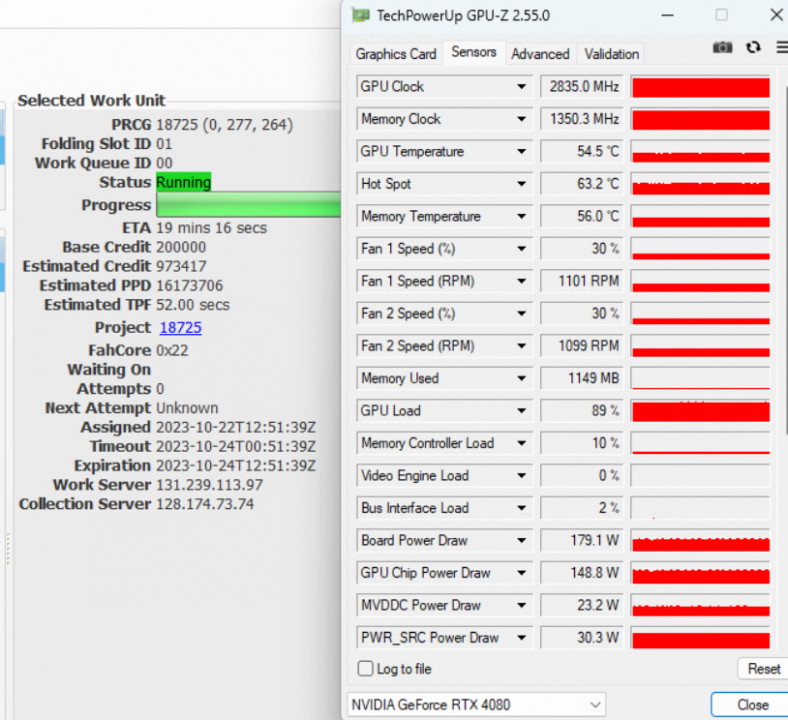788x720 pixels.
Task: Click the Board Power Draw graph
Action: (701, 541)
